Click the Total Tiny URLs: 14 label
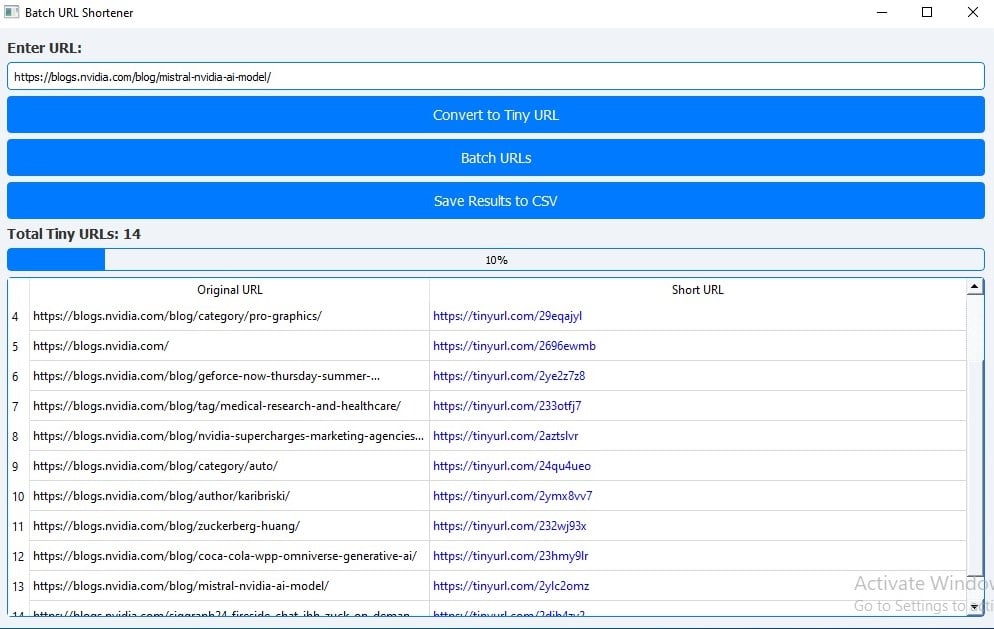The width and height of the screenshot is (994, 629). tap(74, 234)
